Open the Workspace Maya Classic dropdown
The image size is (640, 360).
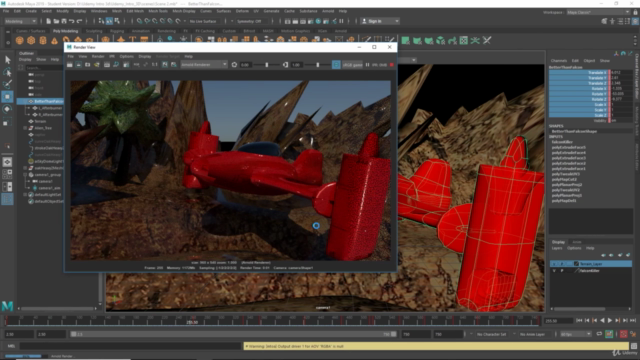598,12
